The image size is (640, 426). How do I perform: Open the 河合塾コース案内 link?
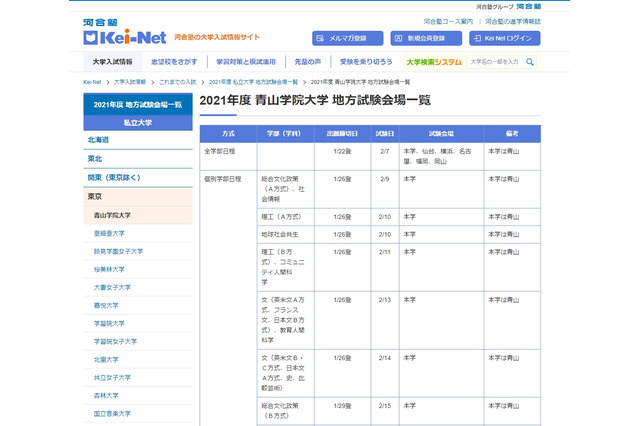pyautogui.click(x=448, y=21)
